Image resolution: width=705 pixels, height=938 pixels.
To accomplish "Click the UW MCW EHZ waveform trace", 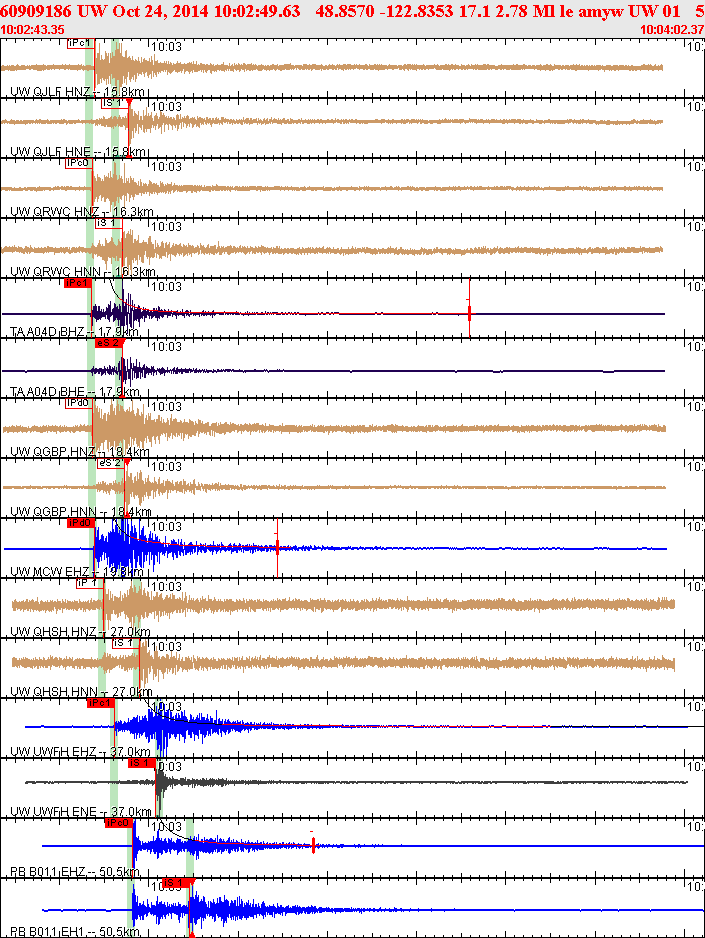I will coord(335,548).
